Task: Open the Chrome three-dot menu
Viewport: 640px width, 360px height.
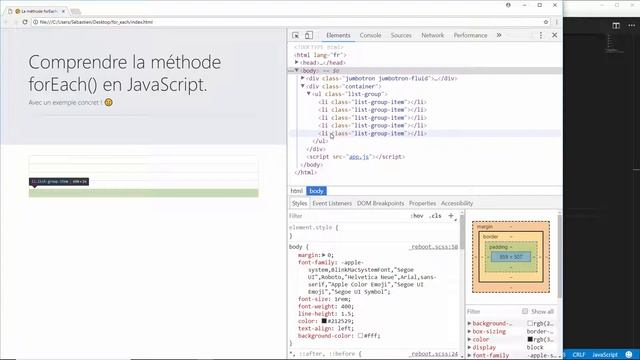Action: 556,22
